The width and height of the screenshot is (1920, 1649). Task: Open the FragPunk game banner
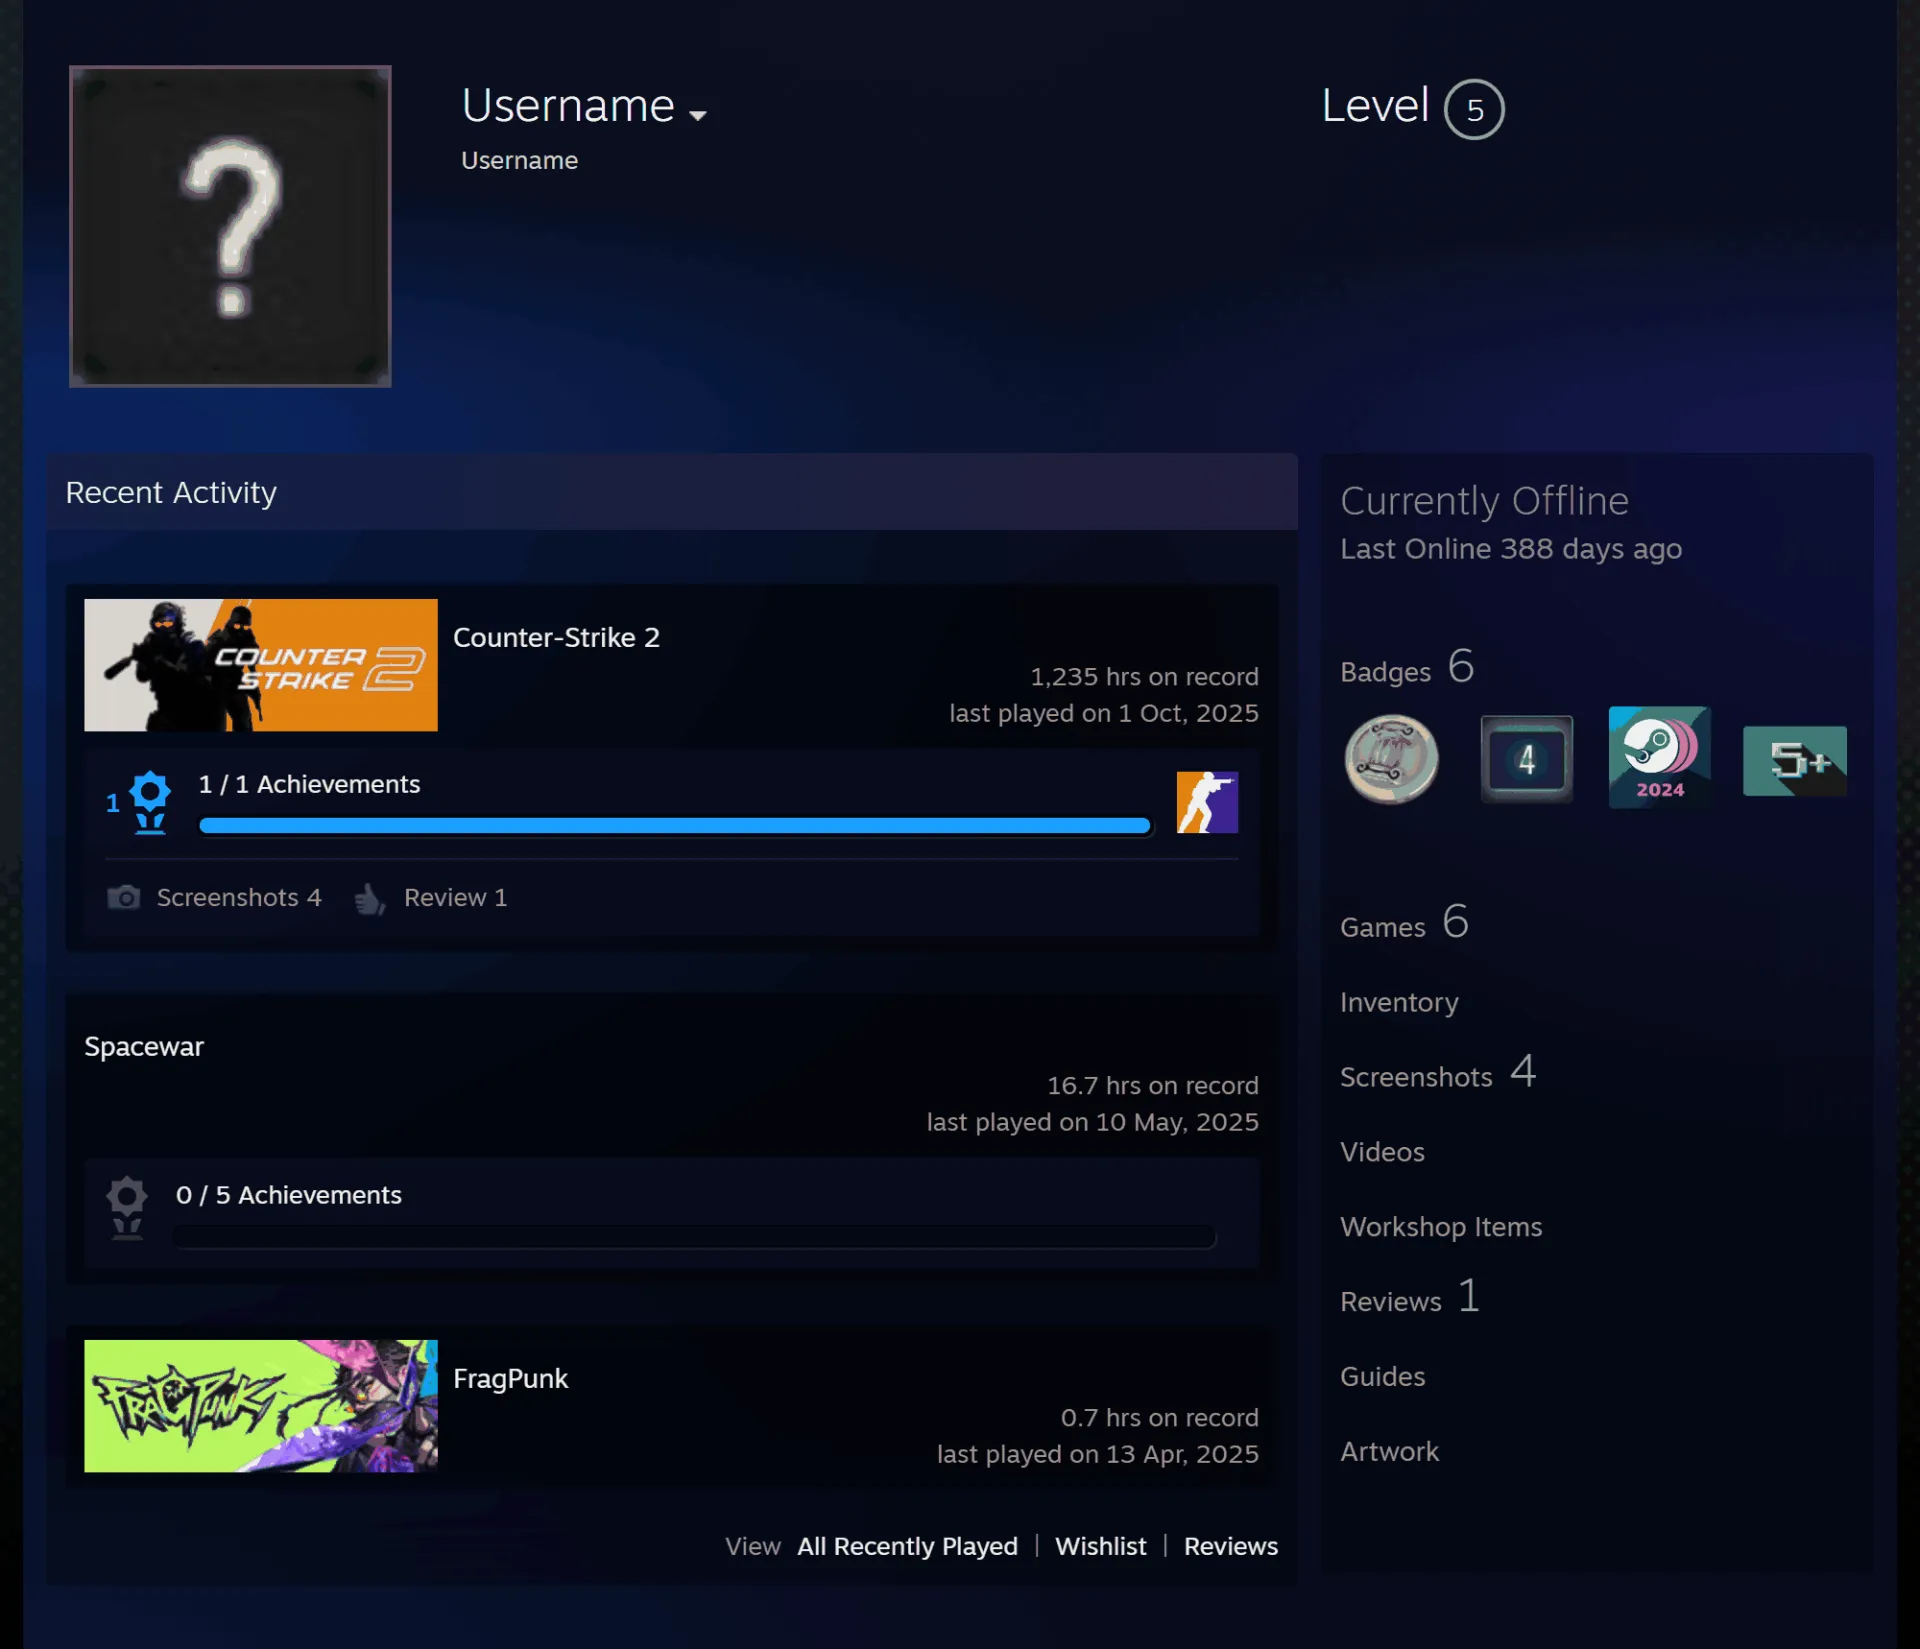(x=261, y=1406)
